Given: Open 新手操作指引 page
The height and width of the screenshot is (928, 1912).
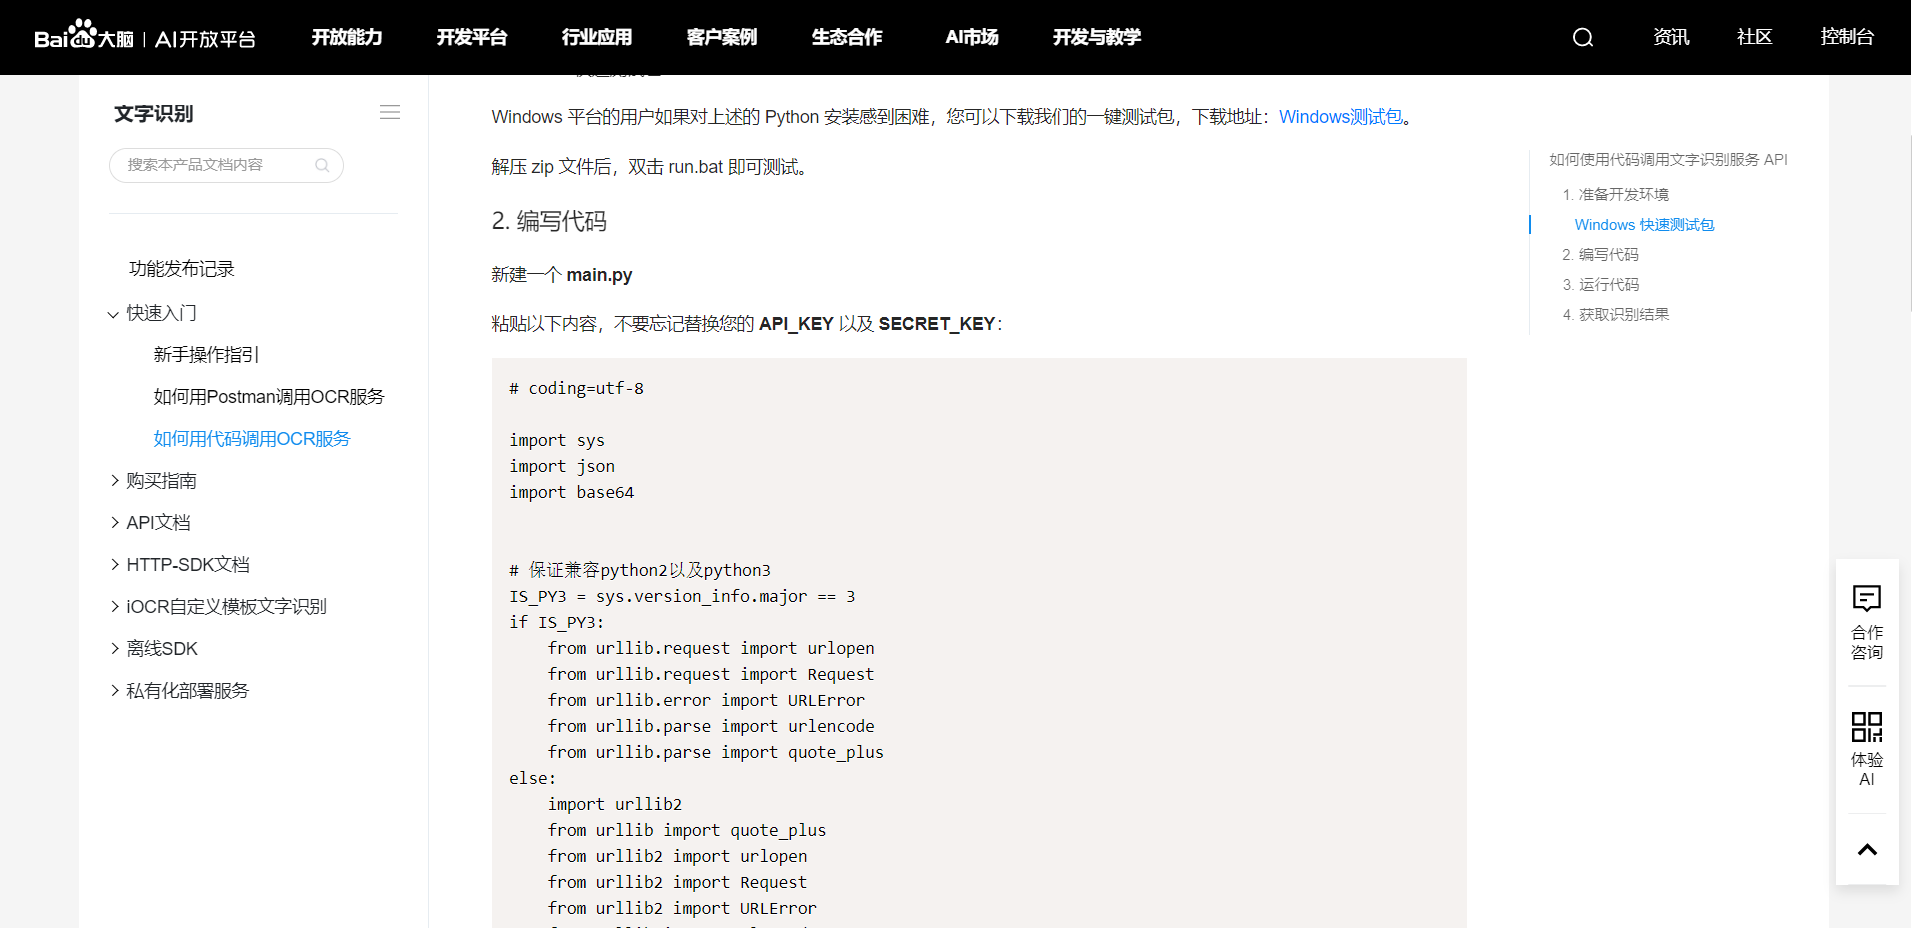Looking at the screenshot, I should [x=207, y=355].
